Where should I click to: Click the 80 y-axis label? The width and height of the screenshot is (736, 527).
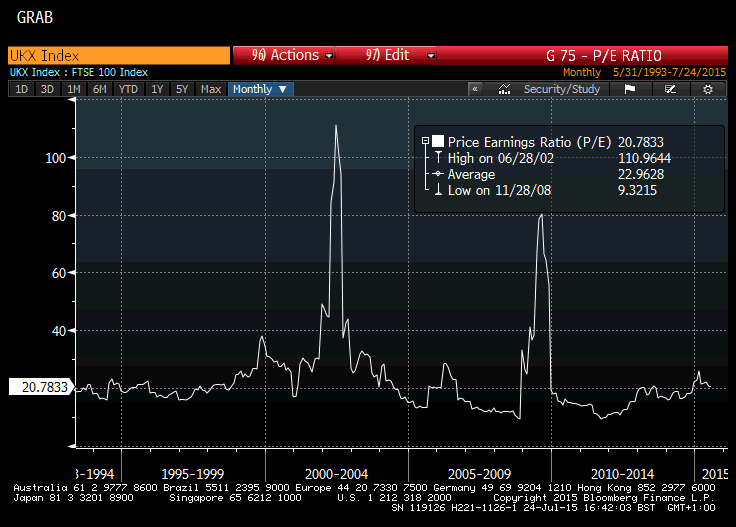pyautogui.click(x=59, y=216)
